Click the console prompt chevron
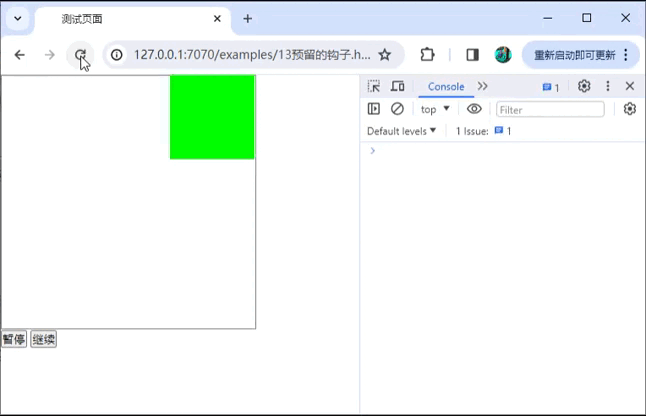The width and height of the screenshot is (646, 416). click(x=372, y=150)
